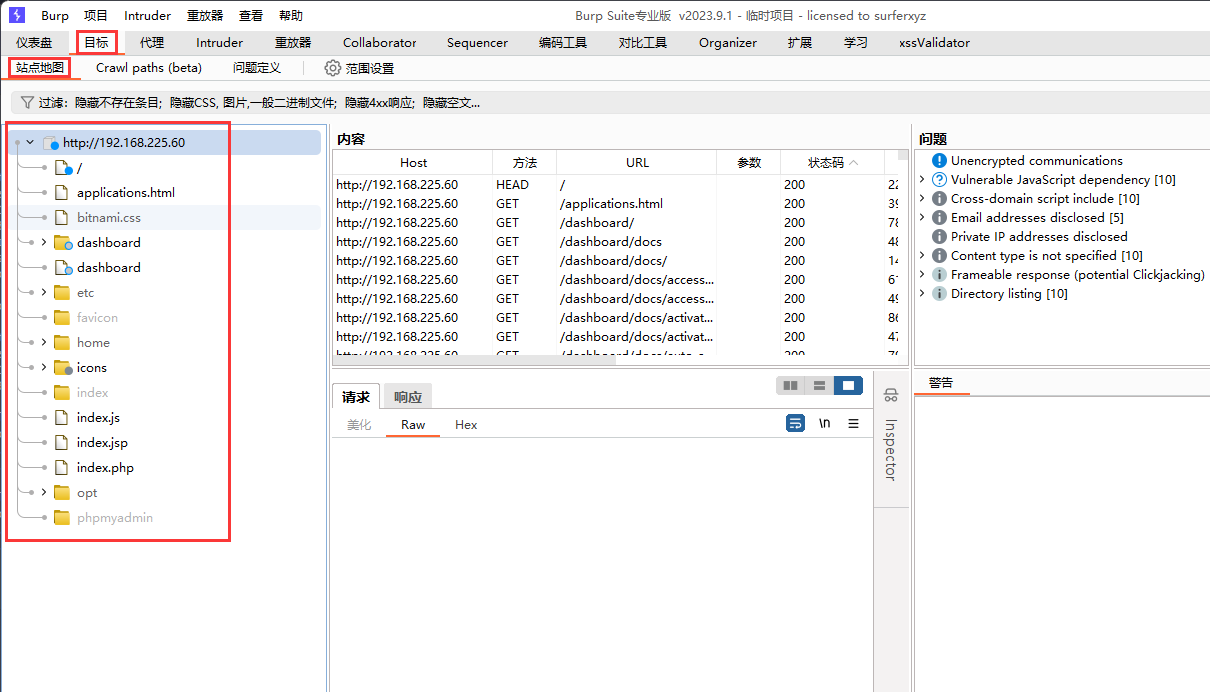Click the folder icon for home
This screenshot has height=692, width=1210.
point(62,343)
